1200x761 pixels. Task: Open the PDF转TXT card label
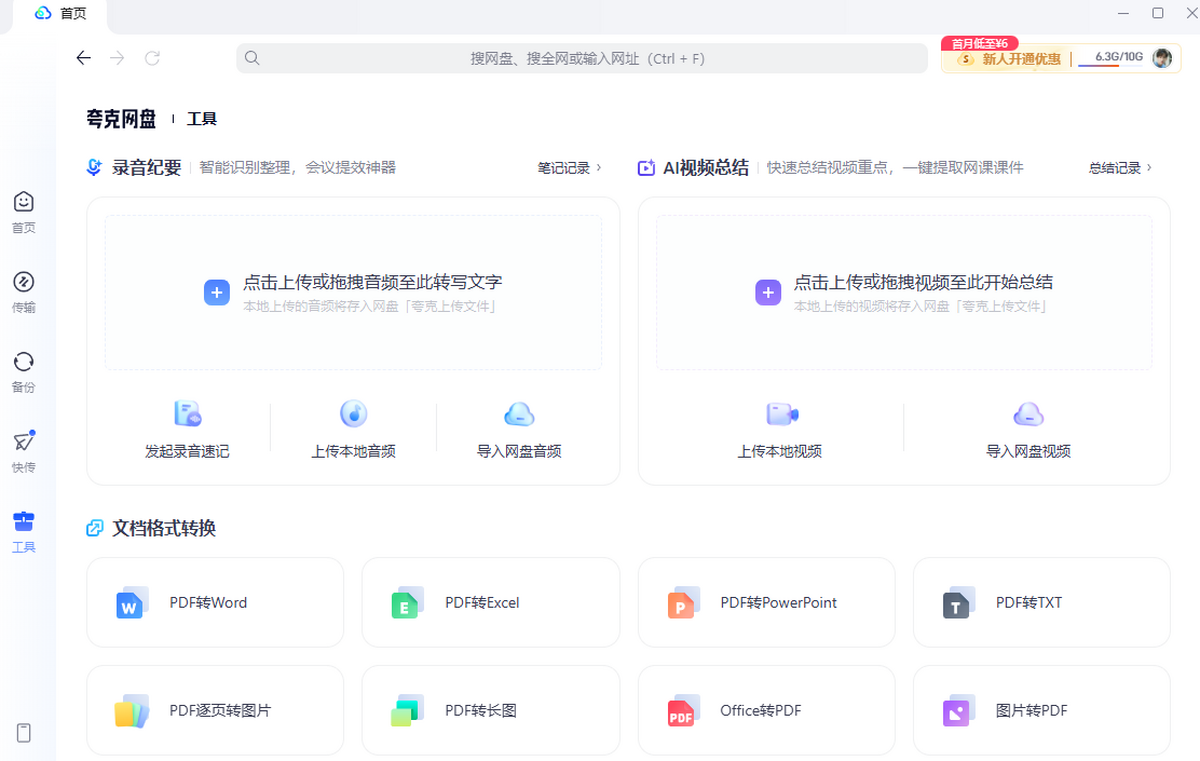[x=1029, y=603]
